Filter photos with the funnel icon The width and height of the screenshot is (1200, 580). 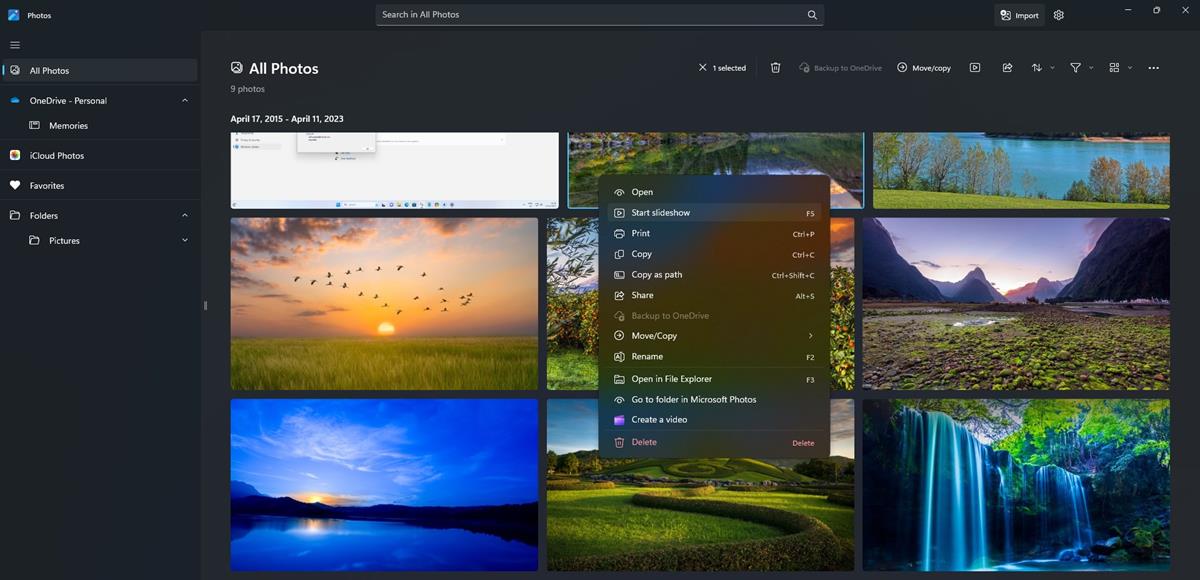pyautogui.click(x=1075, y=67)
